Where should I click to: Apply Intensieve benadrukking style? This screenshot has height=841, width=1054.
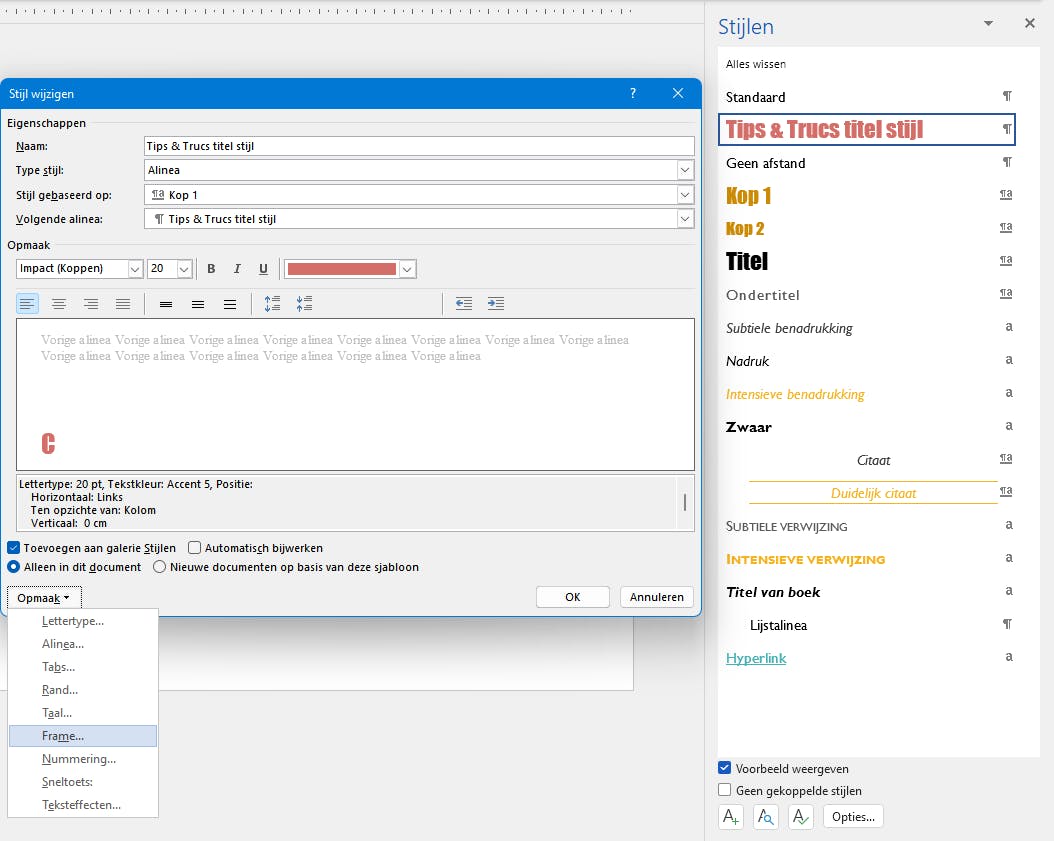tap(866, 394)
